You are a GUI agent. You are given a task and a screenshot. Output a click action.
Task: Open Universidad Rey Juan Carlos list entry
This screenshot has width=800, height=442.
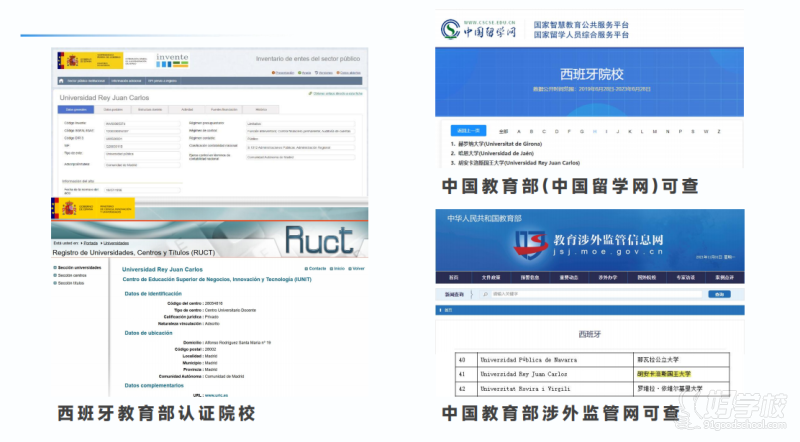(x=522, y=162)
